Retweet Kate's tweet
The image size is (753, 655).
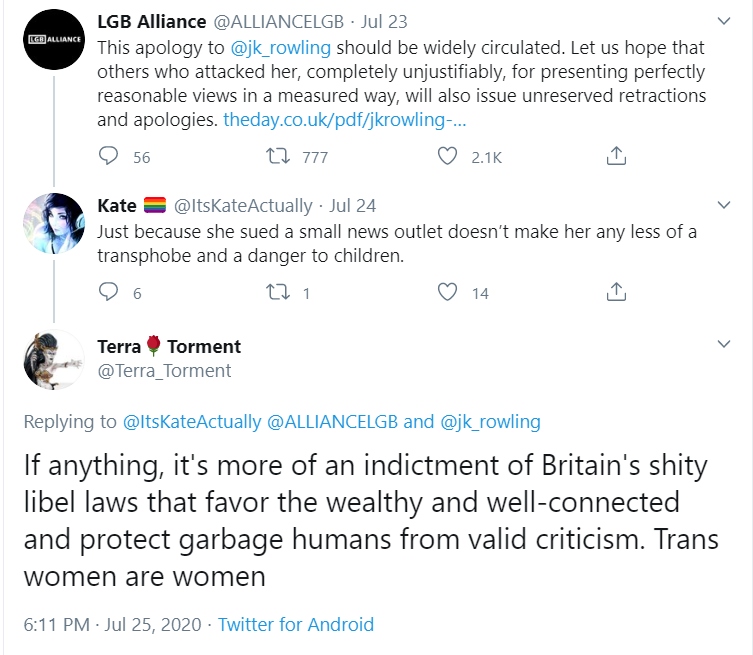click(278, 292)
